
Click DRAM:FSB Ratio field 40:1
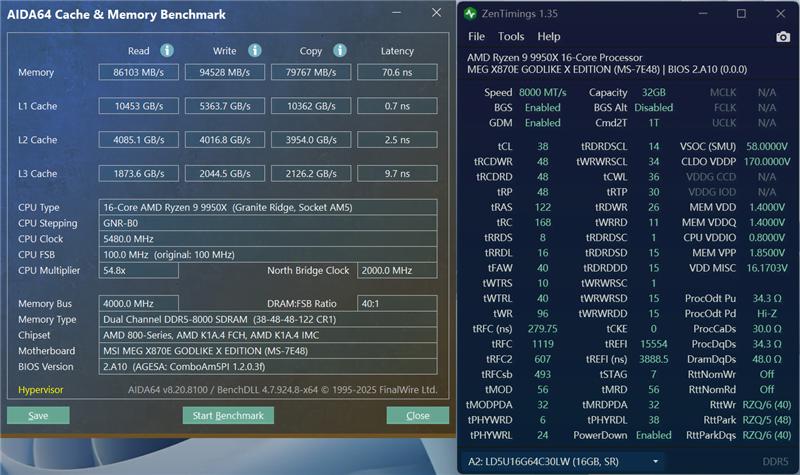coord(397,304)
